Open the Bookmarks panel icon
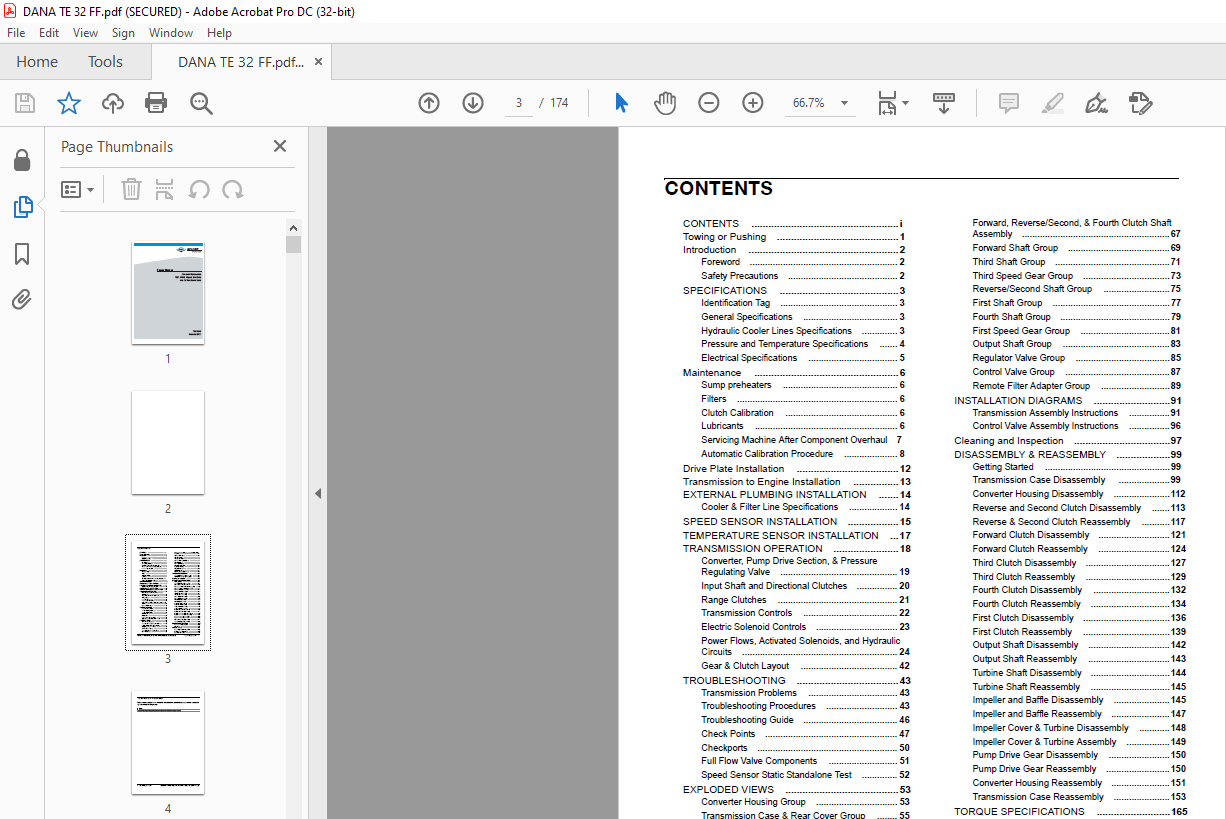 pyautogui.click(x=22, y=254)
